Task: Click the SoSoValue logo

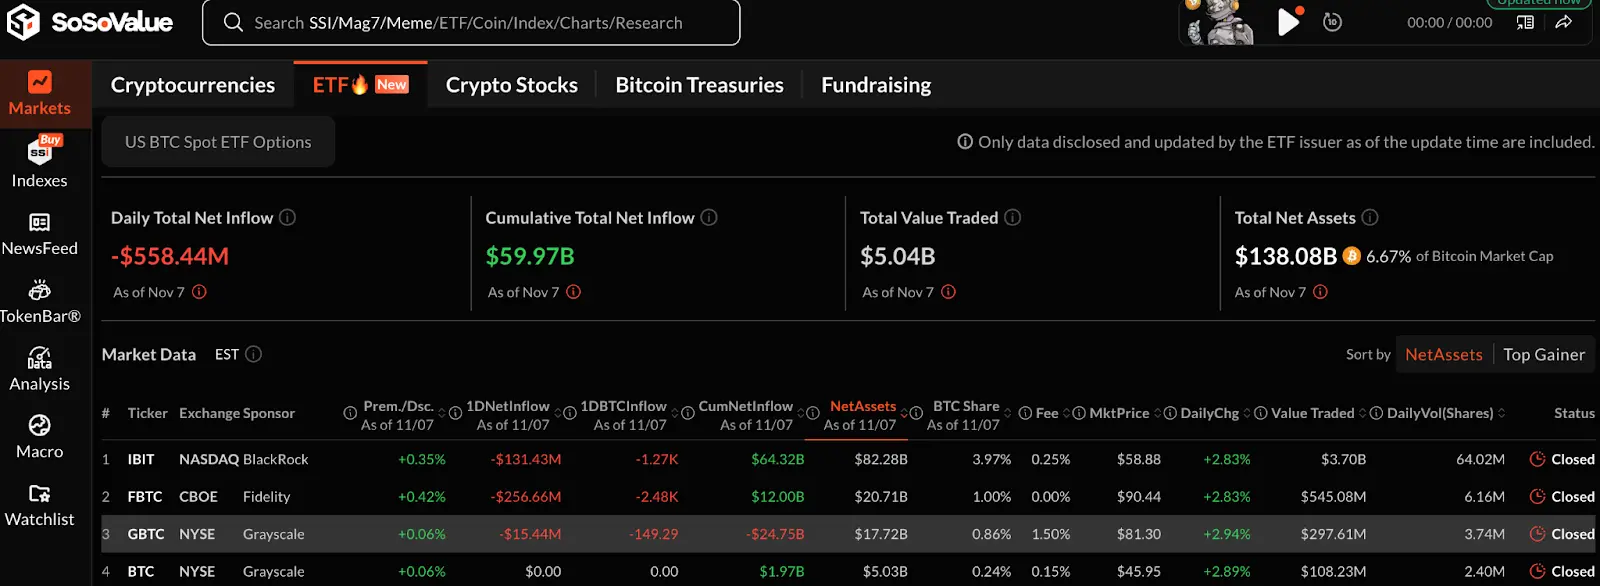Action: [90, 22]
